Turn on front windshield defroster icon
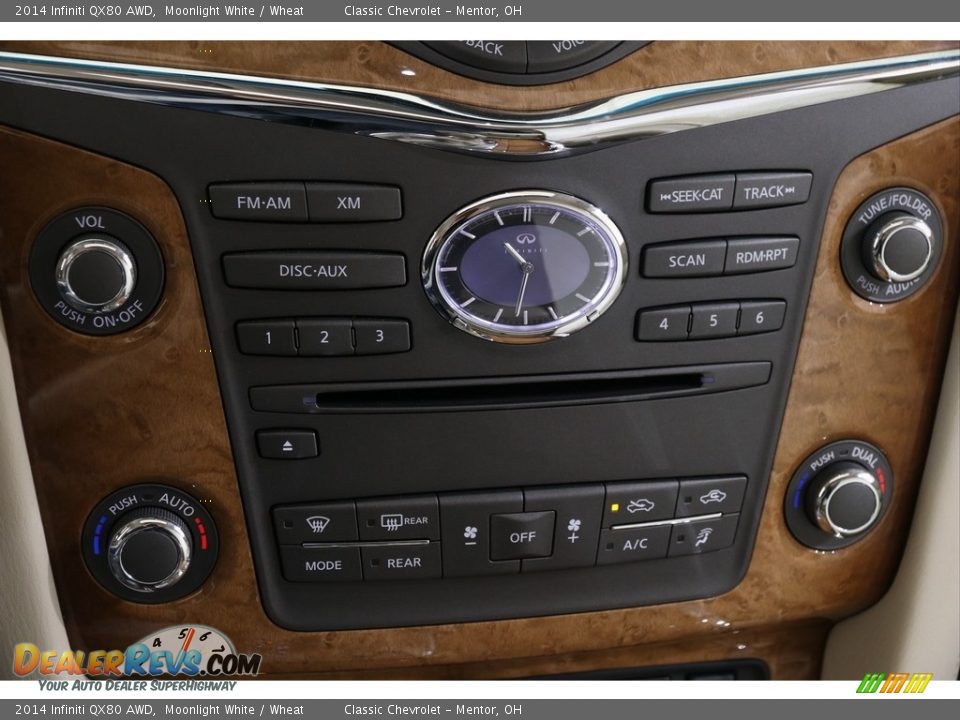The width and height of the screenshot is (960, 720). [316, 523]
